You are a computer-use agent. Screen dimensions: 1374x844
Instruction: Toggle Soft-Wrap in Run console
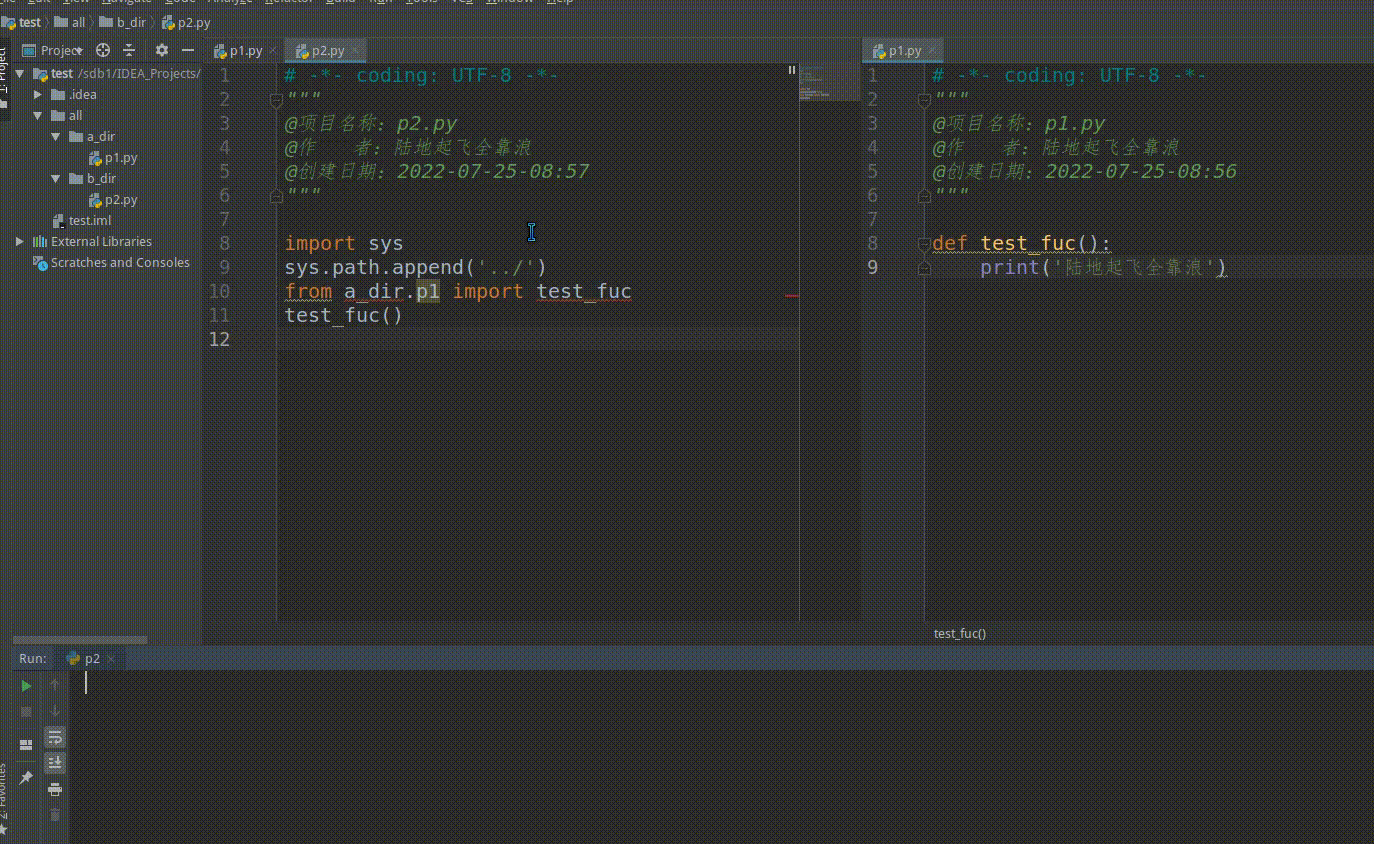coord(55,737)
